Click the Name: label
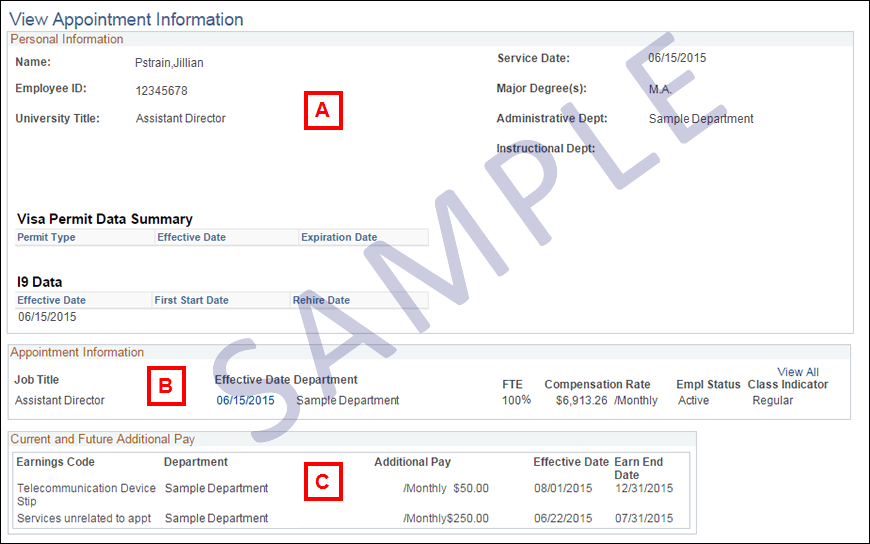 [x=33, y=62]
